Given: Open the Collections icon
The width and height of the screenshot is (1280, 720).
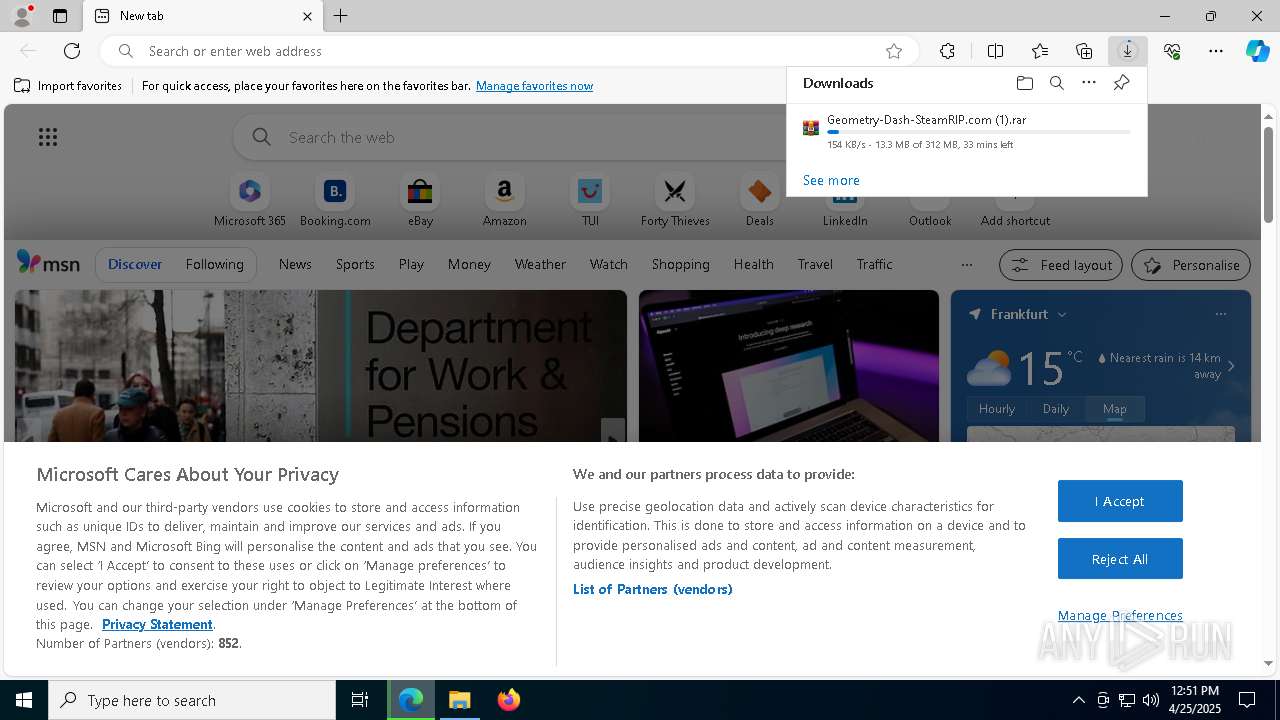Looking at the screenshot, I should click(x=1084, y=51).
